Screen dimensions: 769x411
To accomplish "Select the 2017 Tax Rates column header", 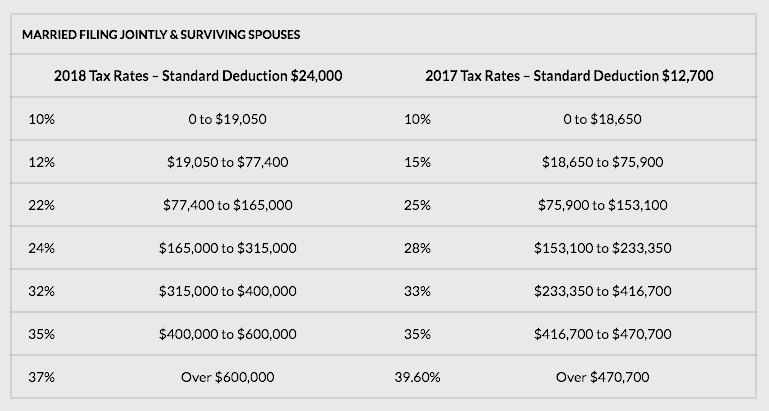I will pyautogui.click(x=569, y=76).
